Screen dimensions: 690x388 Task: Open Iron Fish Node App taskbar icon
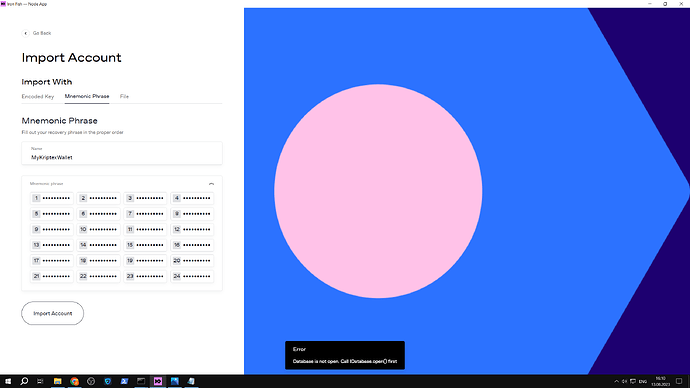(x=158, y=381)
